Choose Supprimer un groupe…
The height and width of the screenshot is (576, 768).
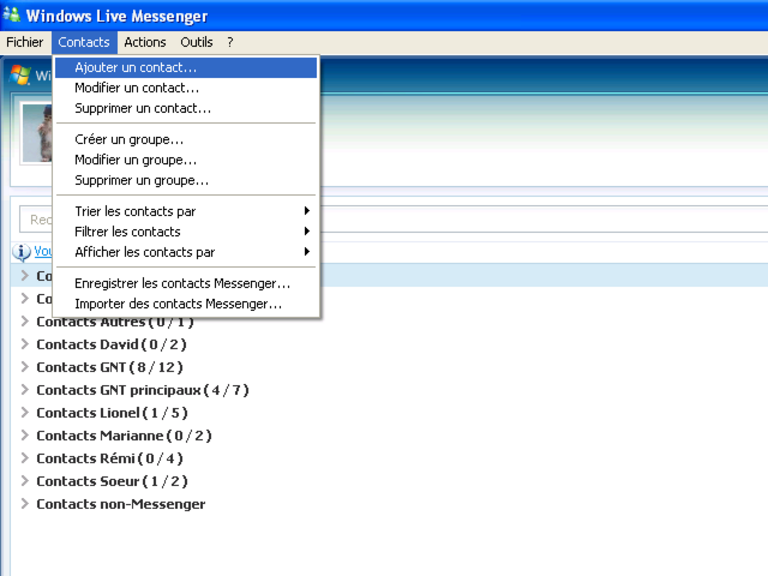pos(186,181)
